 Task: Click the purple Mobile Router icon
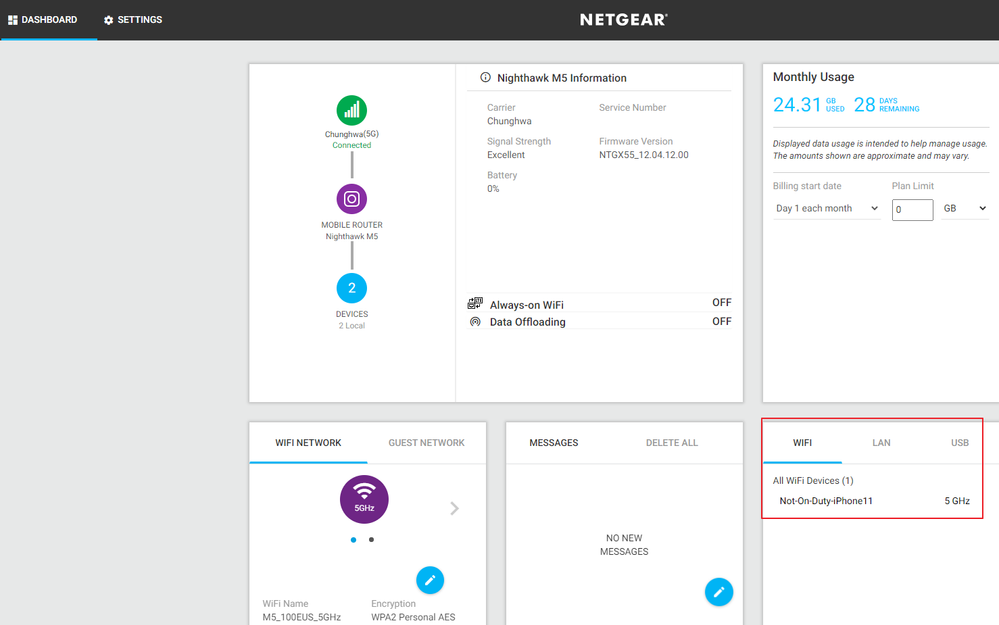click(x=352, y=199)
